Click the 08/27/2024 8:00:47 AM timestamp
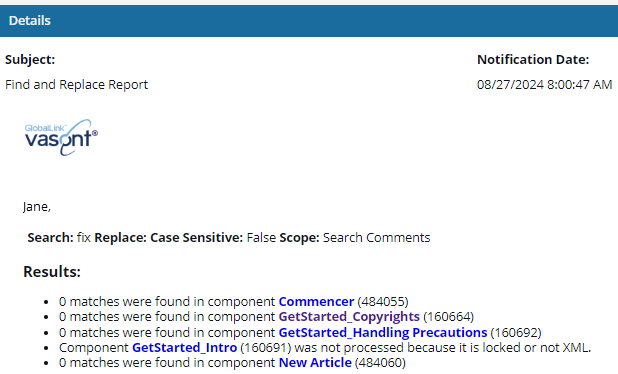This screenshot has height=374, width=618. [544, 85]
